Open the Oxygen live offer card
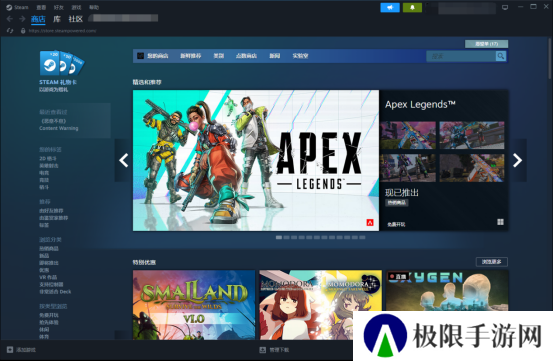The width and height of the screenshot is (553, 361). pyautogui.click(x=447, y=290)
